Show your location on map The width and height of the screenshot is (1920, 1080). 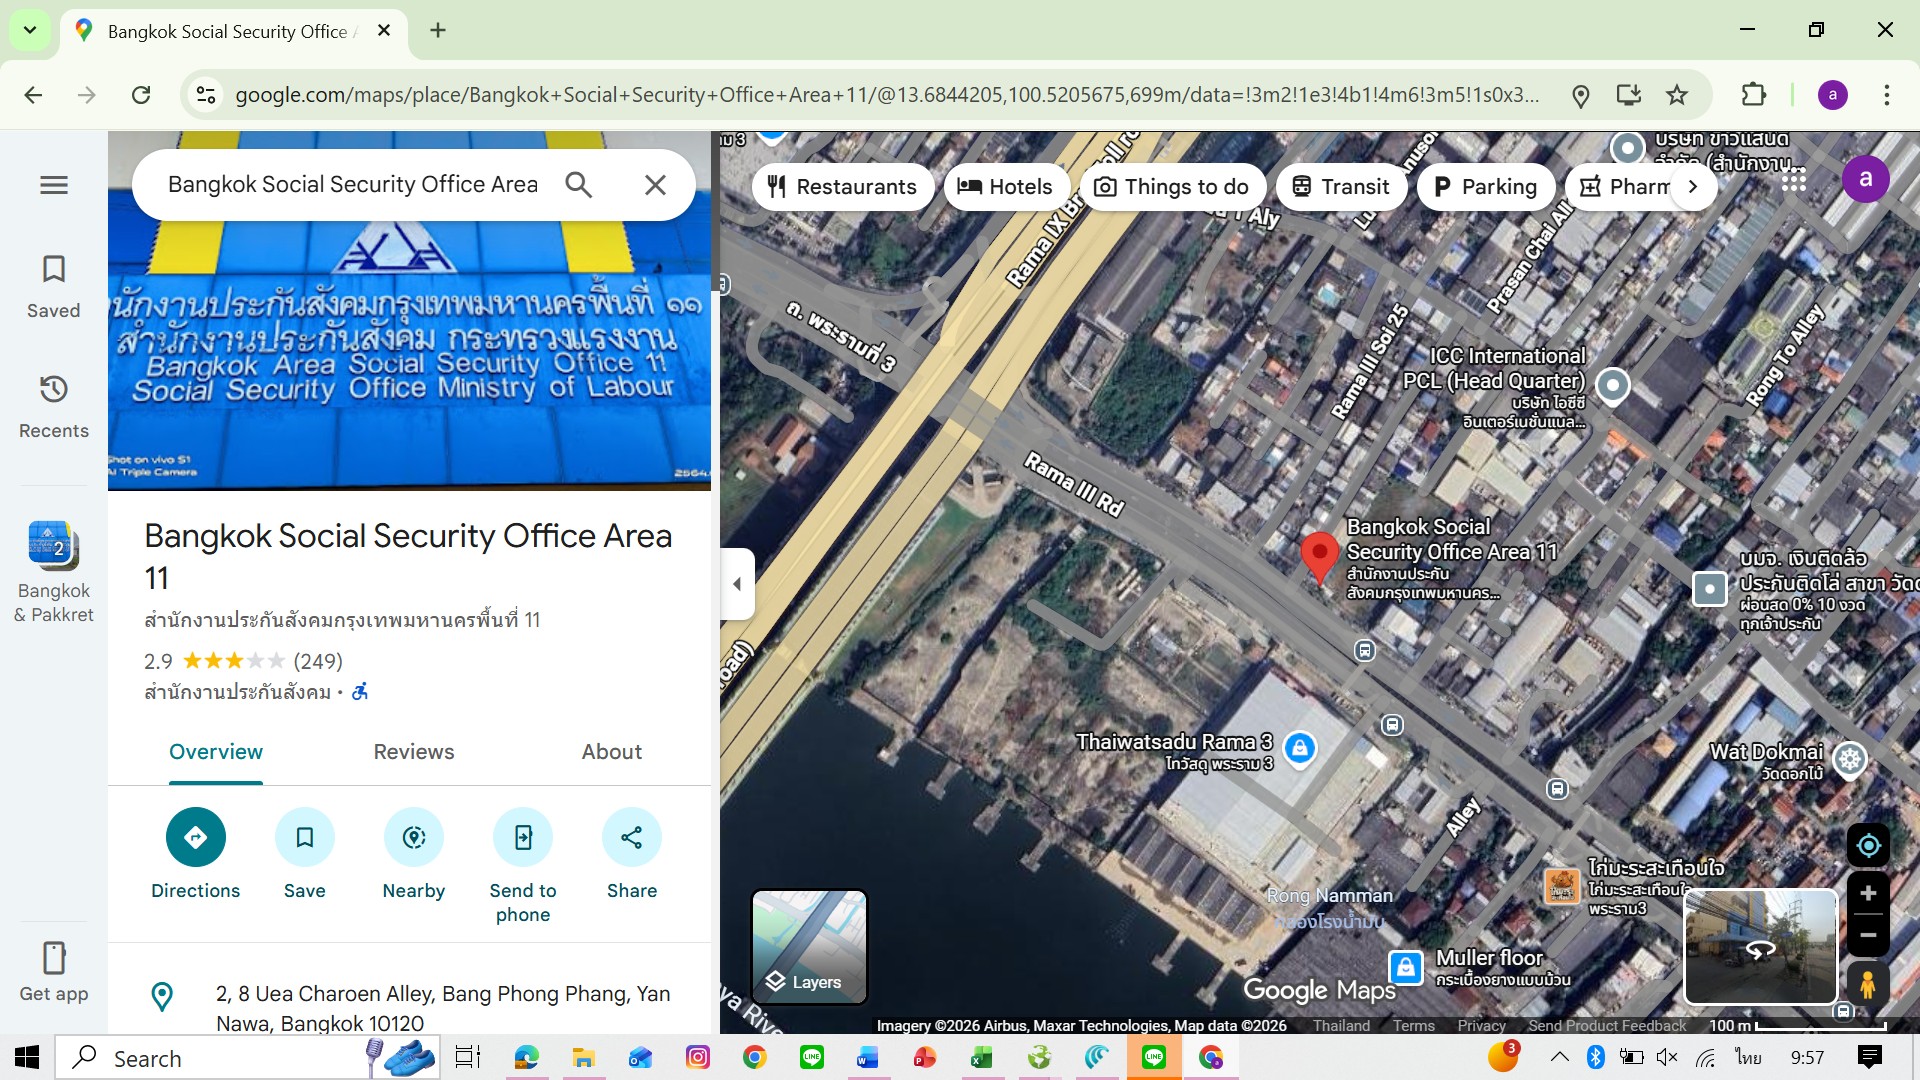[x=1867, y=846]
